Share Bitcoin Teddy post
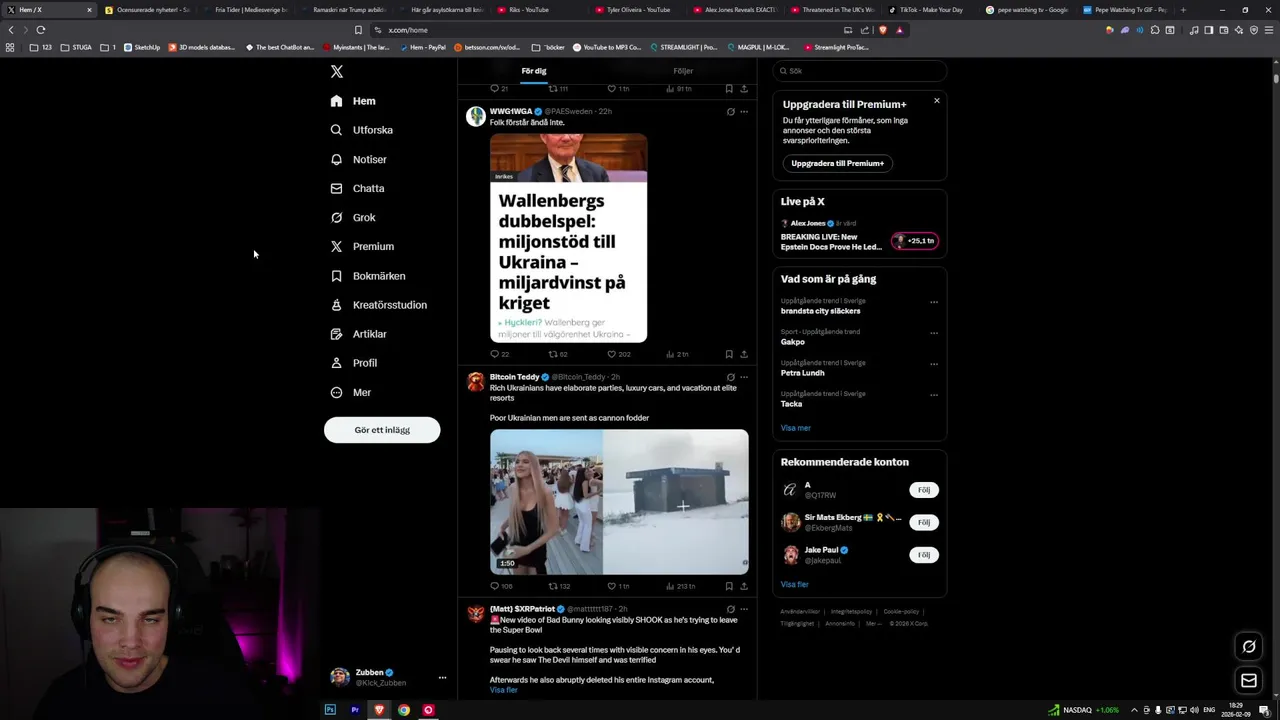 pyautogui.click(x=744, y=586)
